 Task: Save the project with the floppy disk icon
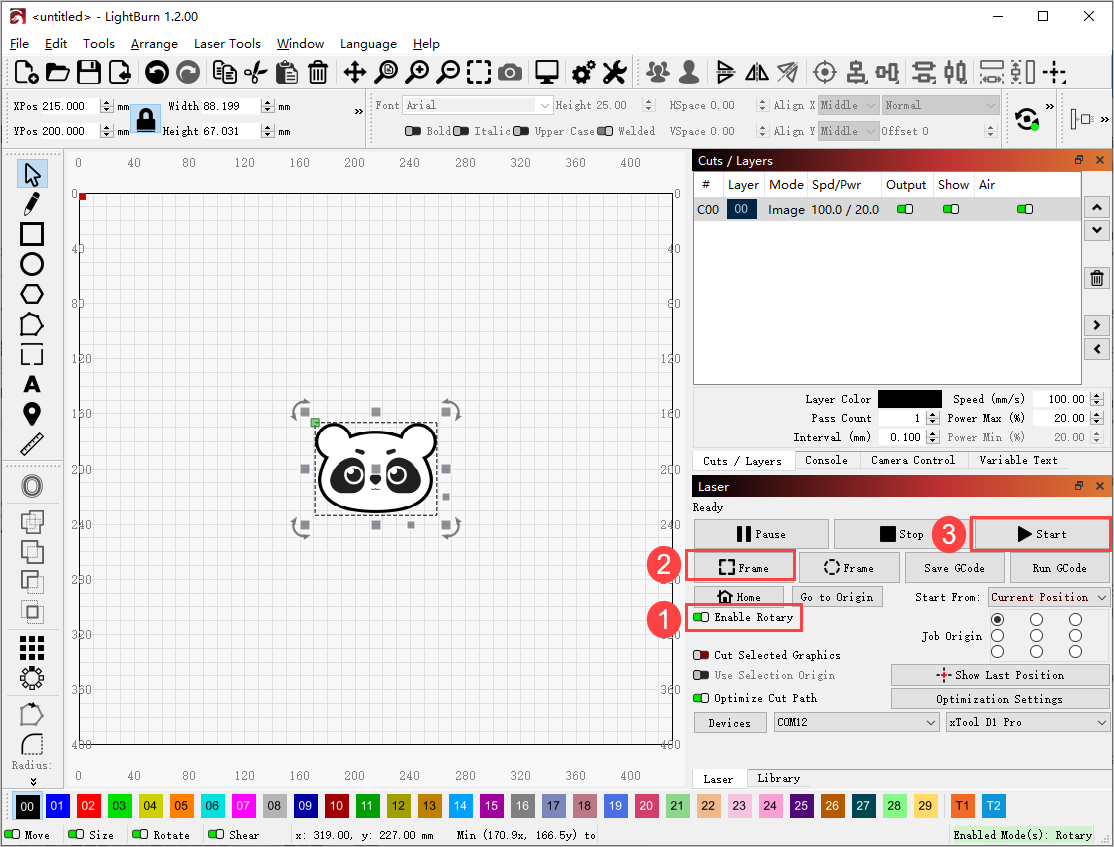pos(89,72)
